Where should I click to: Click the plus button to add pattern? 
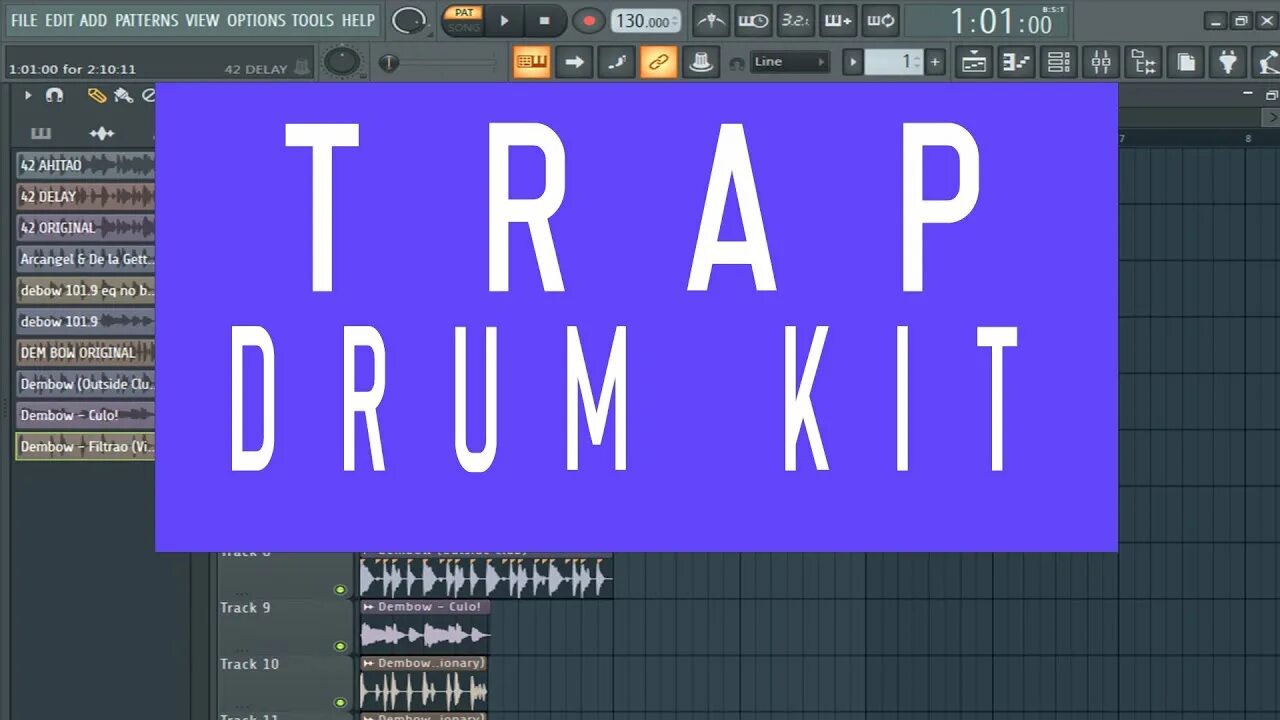935,62
